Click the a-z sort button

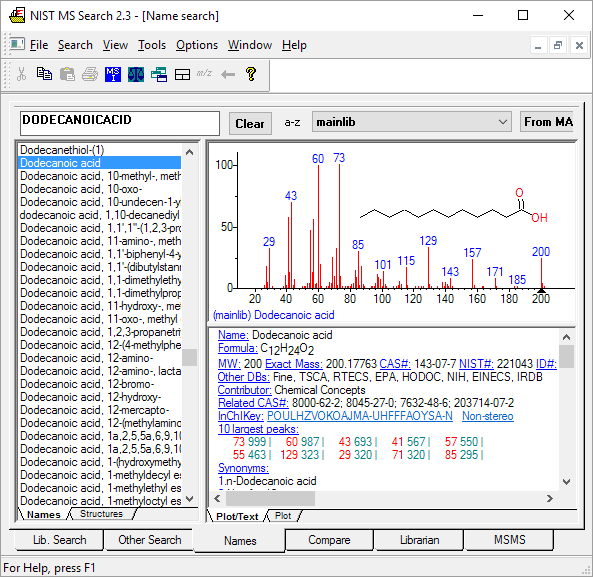click(292, 122)
